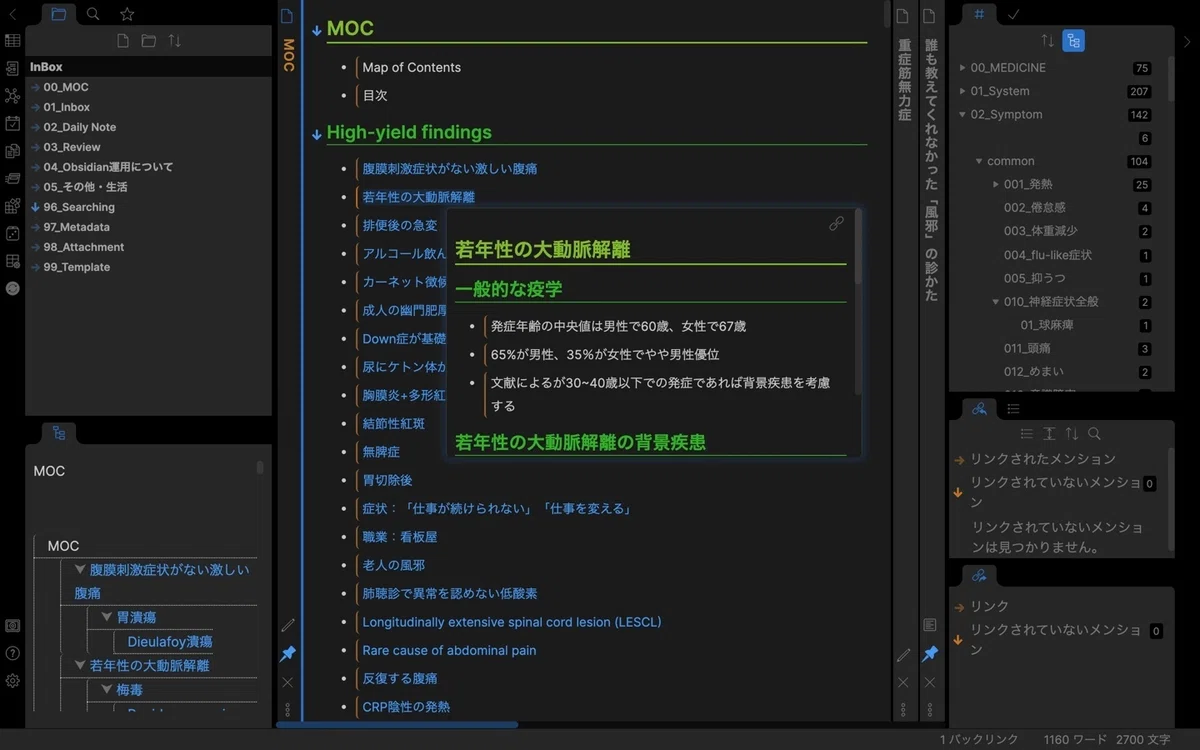Select the outline mind-map tab in lower left
1200x750 pixels.
click(59, 433)
